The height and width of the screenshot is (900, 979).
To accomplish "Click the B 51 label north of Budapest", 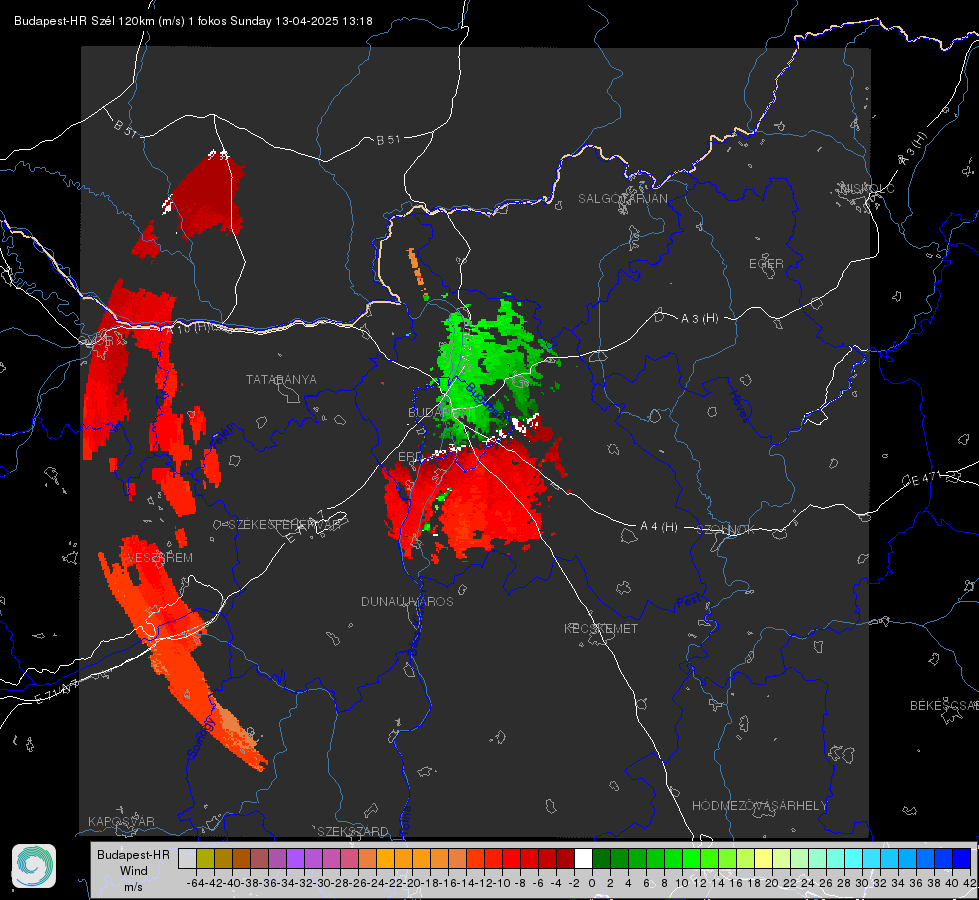I will coord(388,140).
